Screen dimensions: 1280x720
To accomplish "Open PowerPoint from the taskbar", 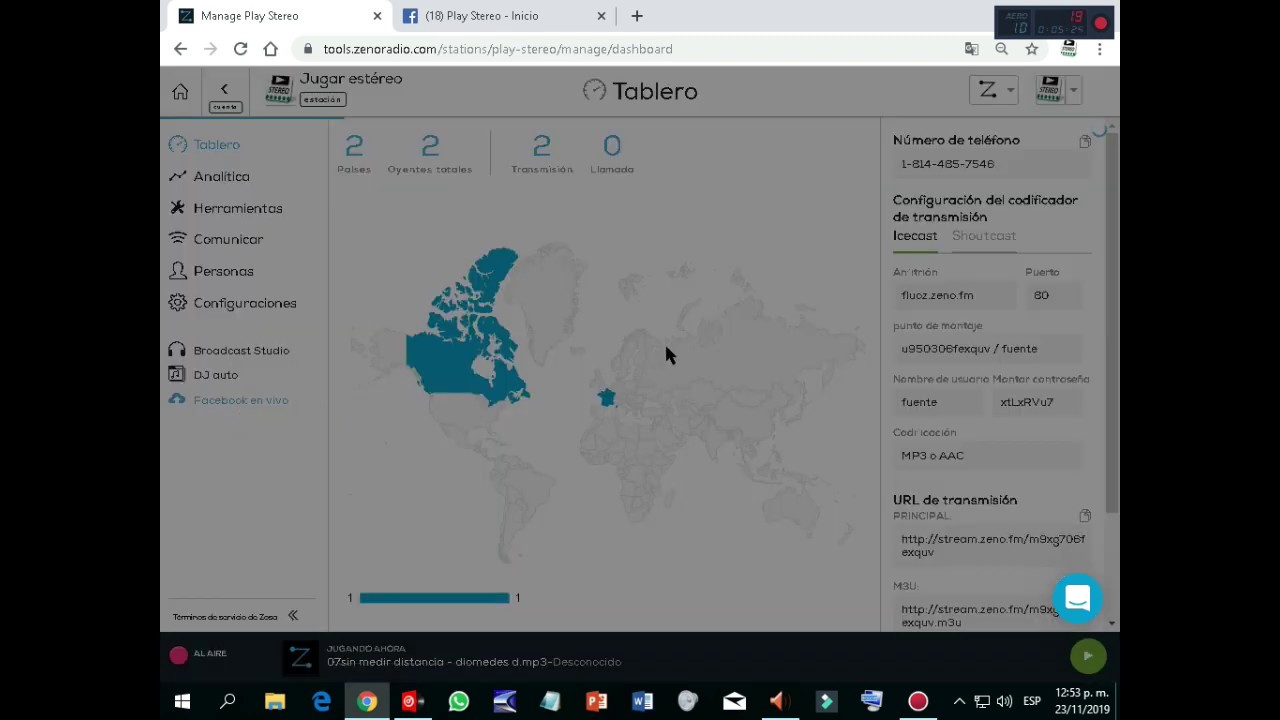I will point(597,702).
